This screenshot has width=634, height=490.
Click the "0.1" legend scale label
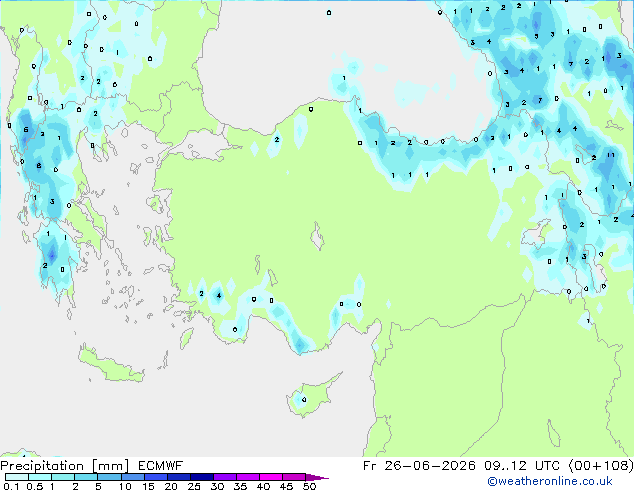[11, 486]
